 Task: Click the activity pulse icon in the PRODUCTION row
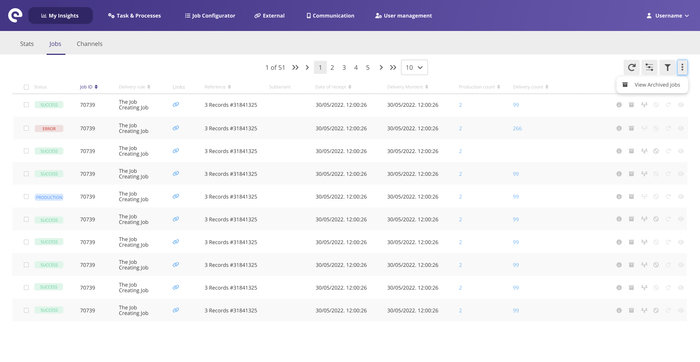click(644, 196)
